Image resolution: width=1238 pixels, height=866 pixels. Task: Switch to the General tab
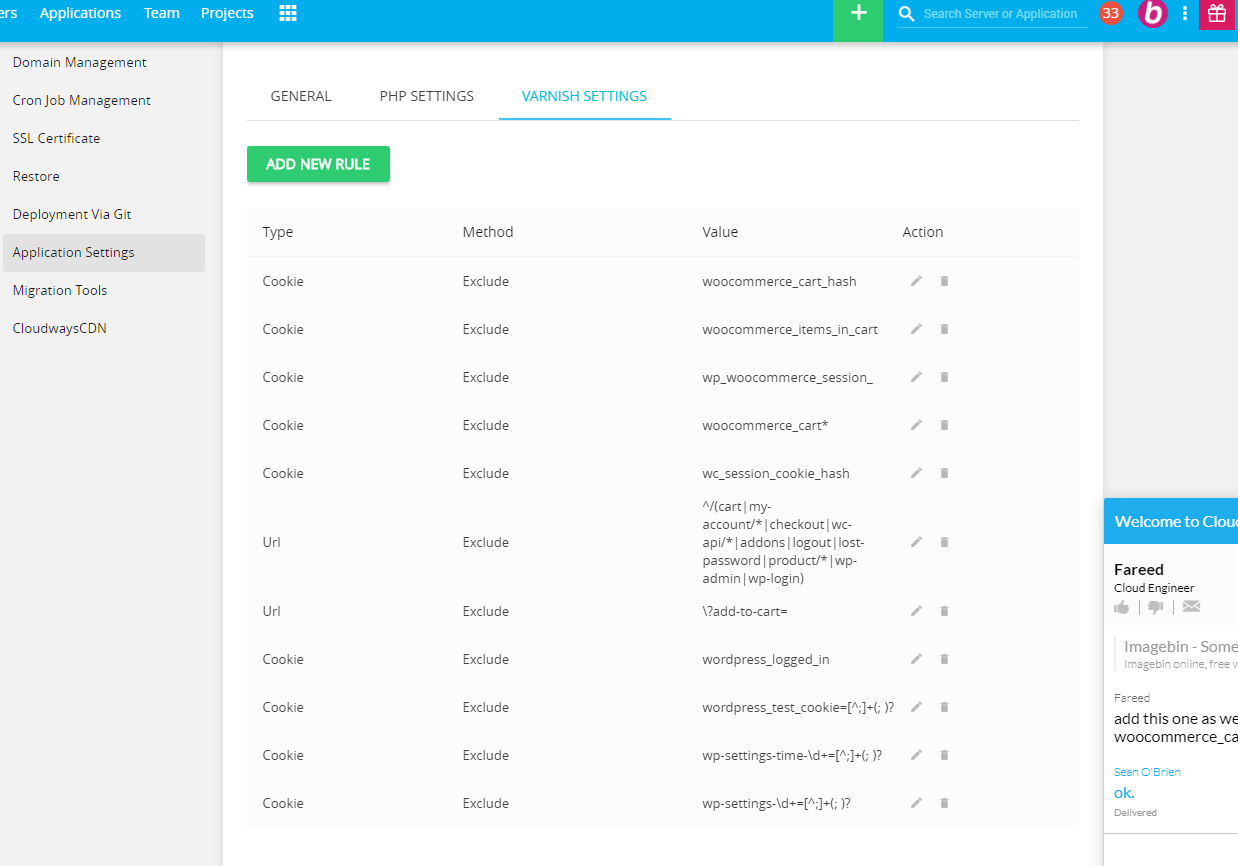pyautogui.click(x=301, y=96)
